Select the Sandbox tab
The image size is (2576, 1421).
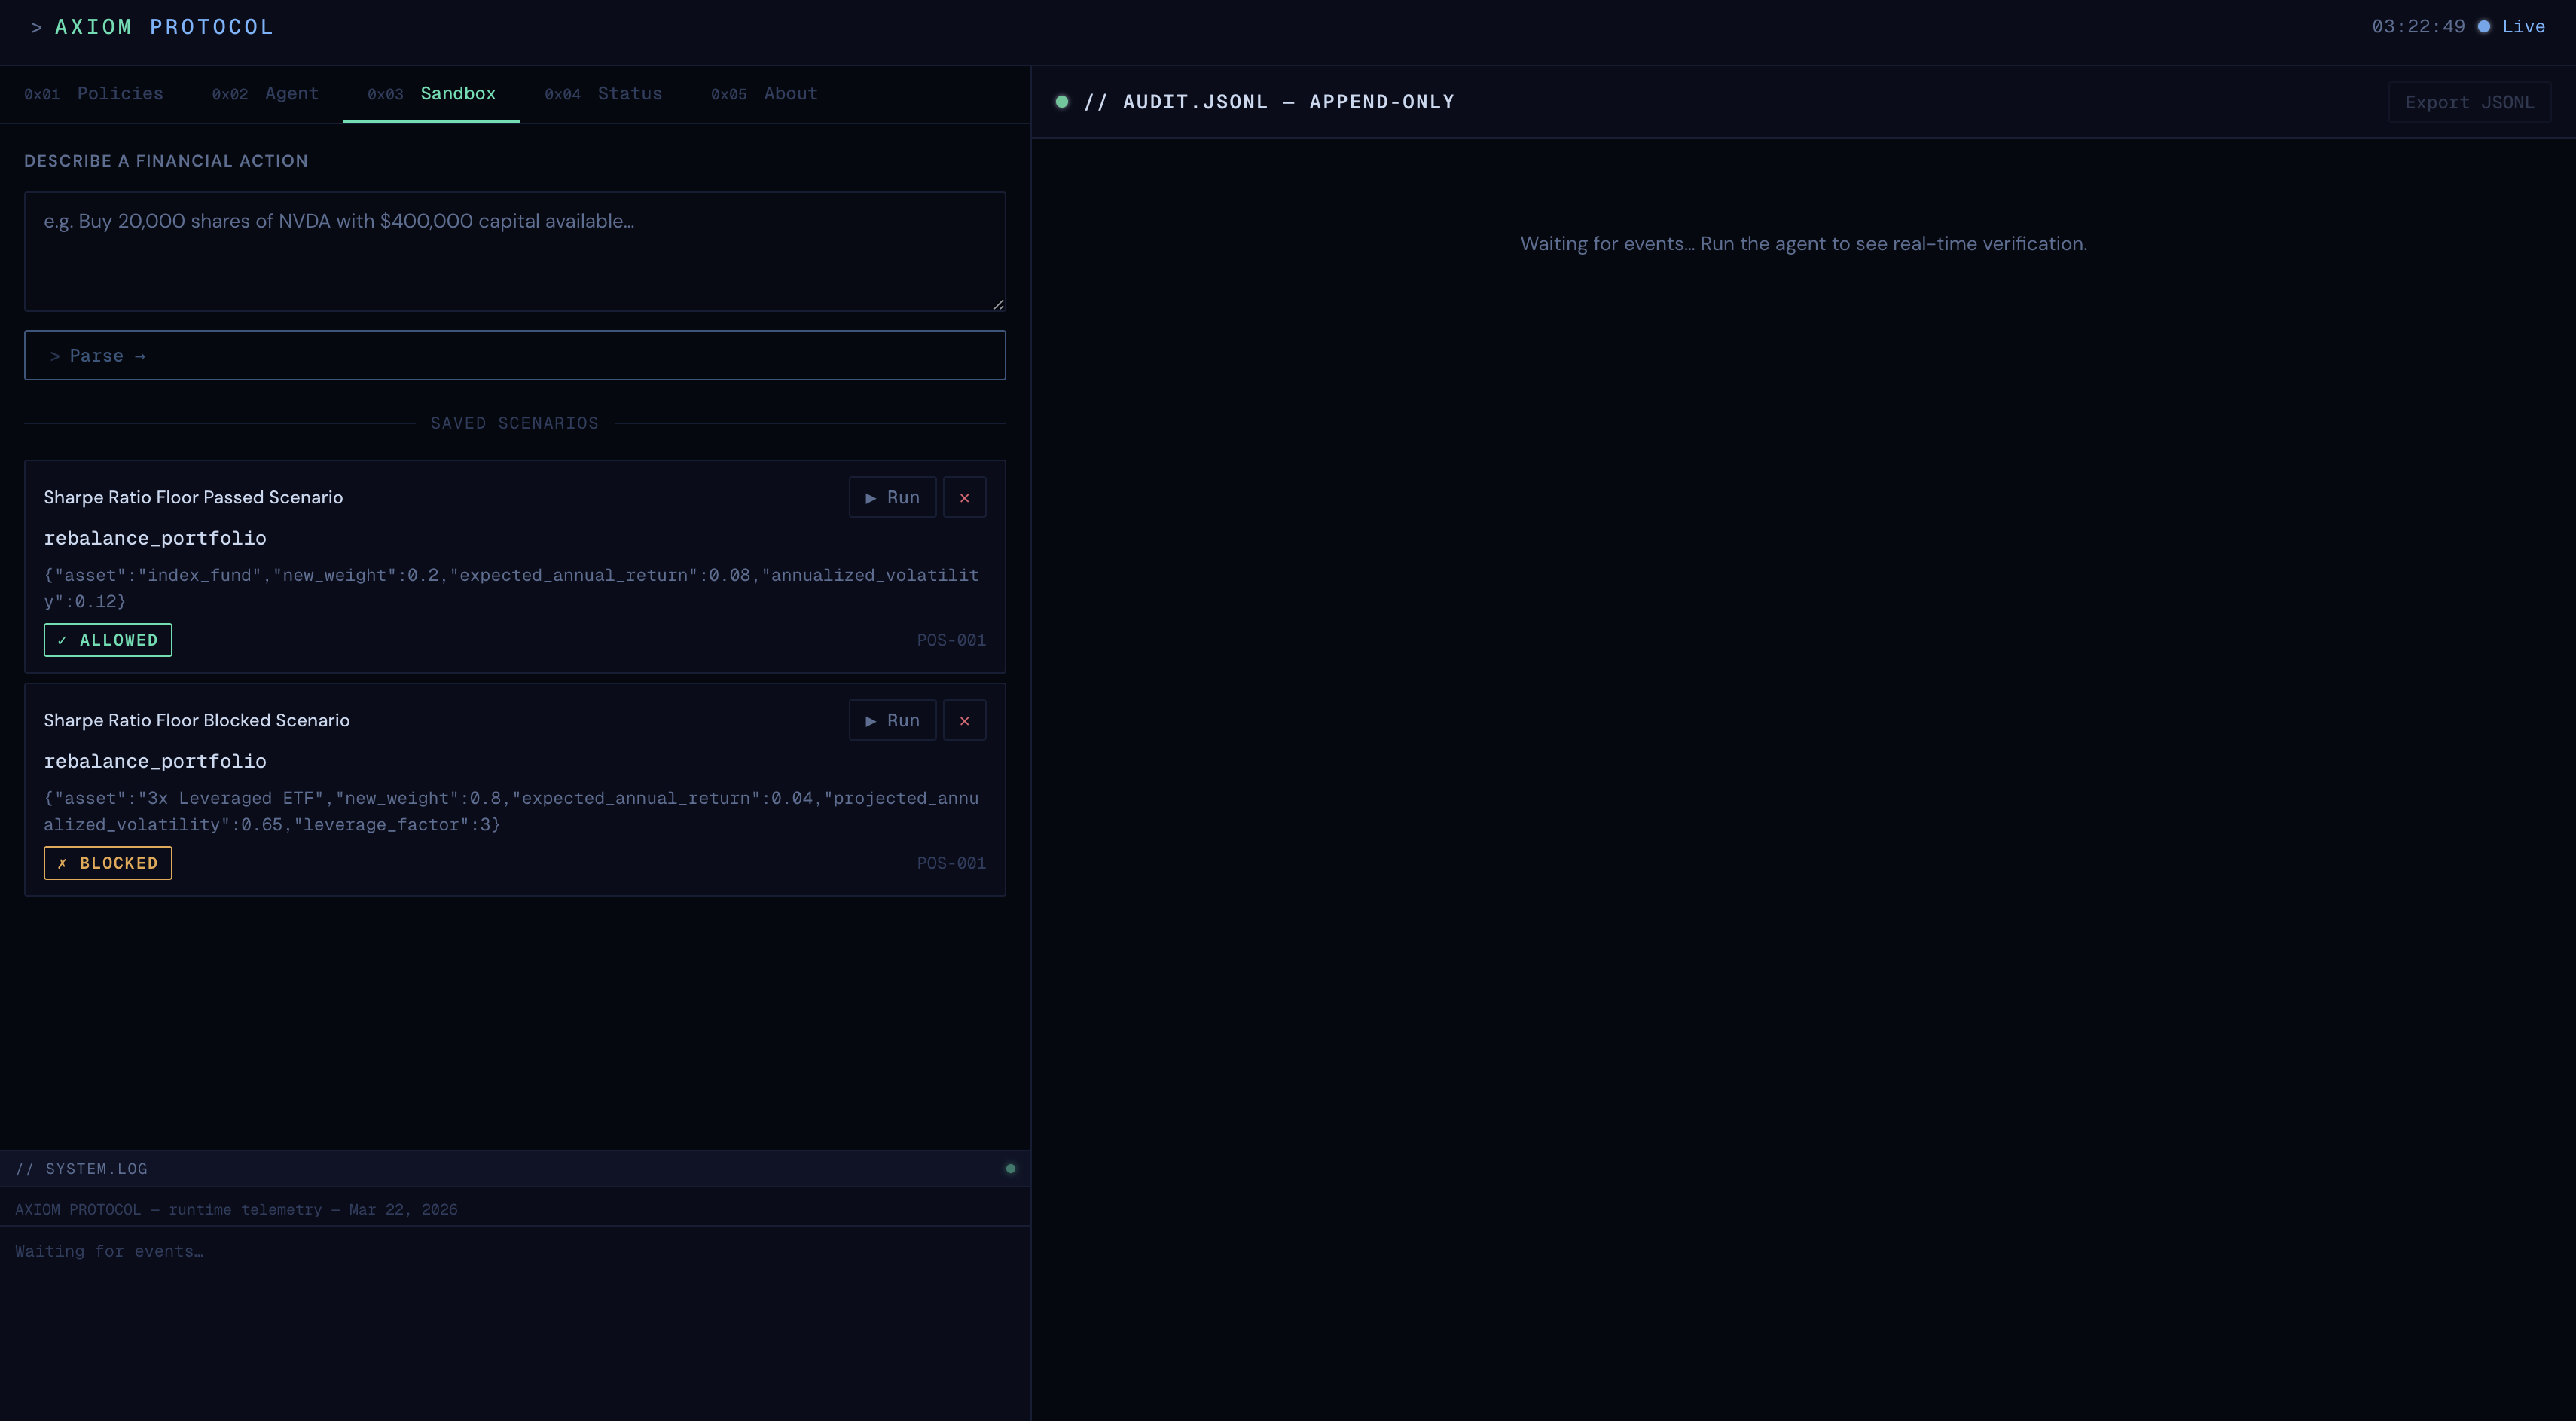(x=431, y=94)
